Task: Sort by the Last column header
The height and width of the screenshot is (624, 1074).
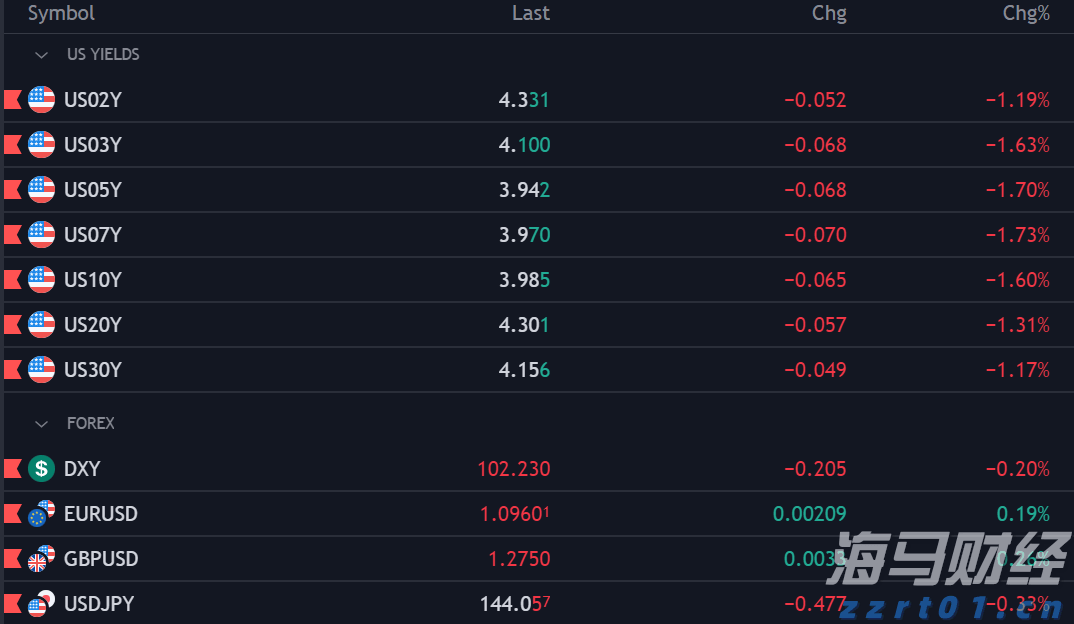Action: click(x=530, y=13)
